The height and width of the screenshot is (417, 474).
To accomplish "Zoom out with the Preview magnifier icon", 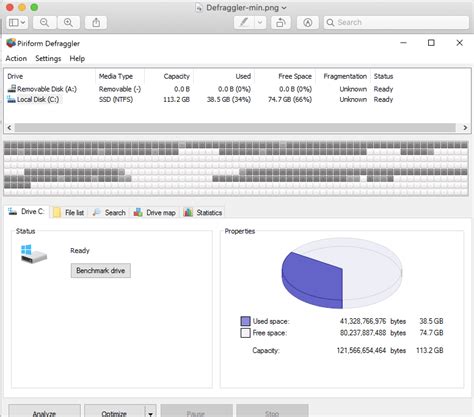I will (x=44, y=23).
